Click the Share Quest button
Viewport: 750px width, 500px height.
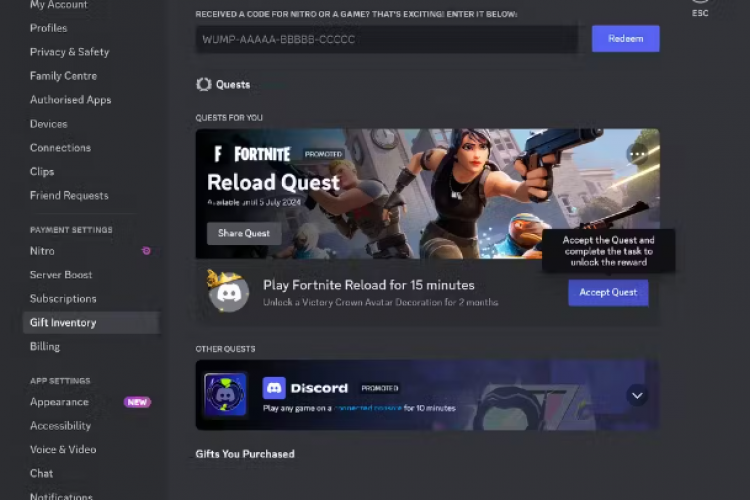[x=244, y=233]
